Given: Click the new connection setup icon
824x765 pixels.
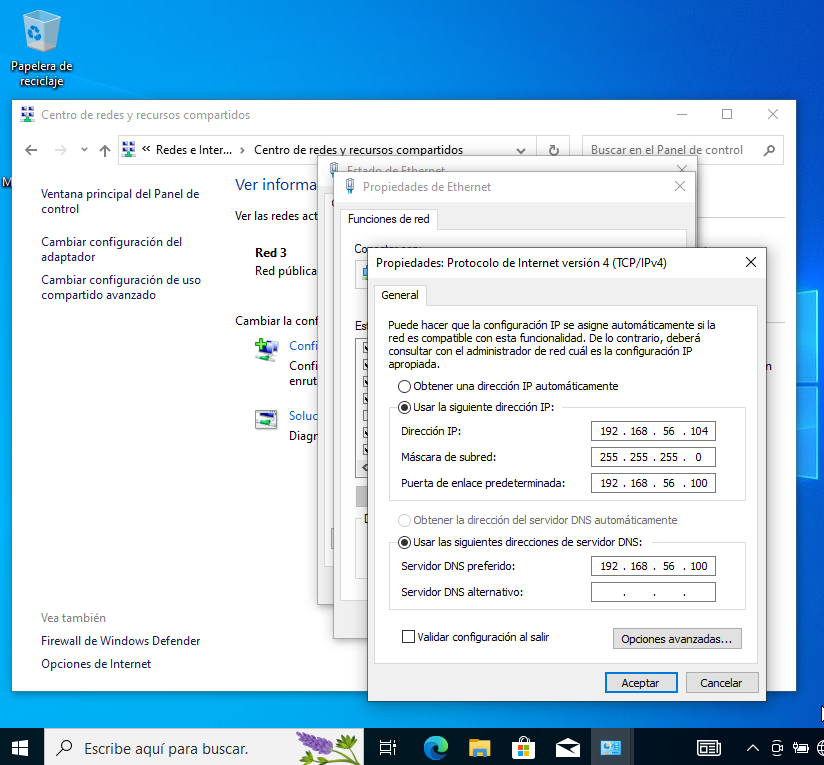Looking at the screenshot, I should point(266,350).
